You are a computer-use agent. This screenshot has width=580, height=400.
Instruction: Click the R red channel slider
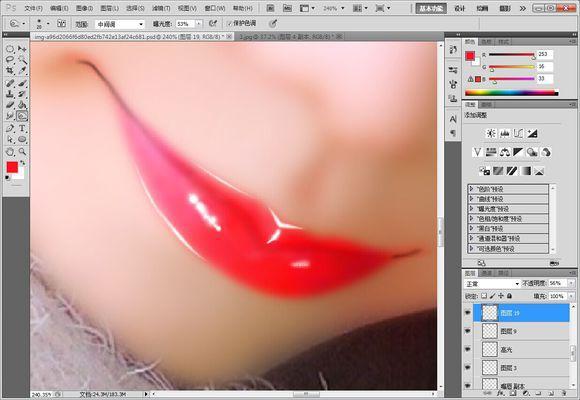512,55
